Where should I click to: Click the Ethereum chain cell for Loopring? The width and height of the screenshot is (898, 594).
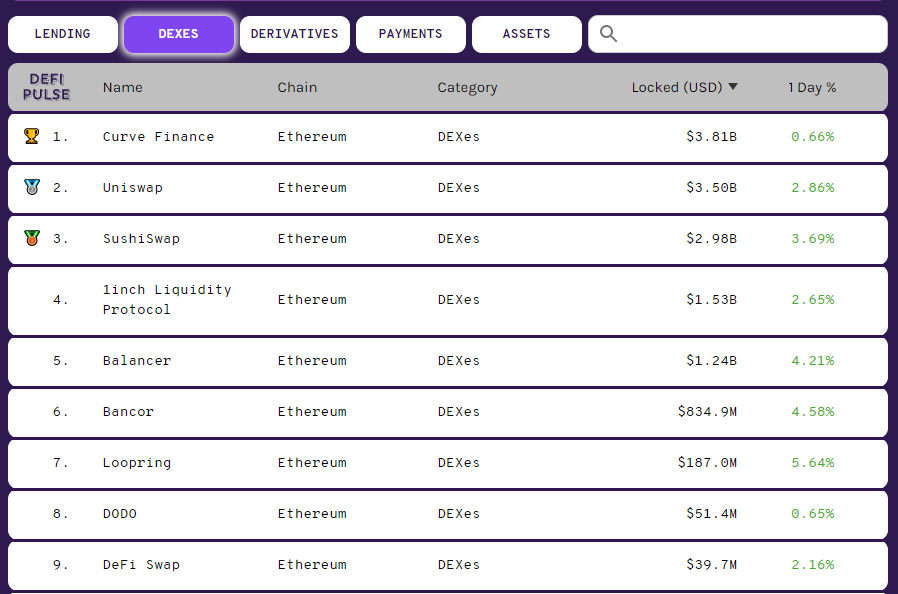click(x=312, y=463)
